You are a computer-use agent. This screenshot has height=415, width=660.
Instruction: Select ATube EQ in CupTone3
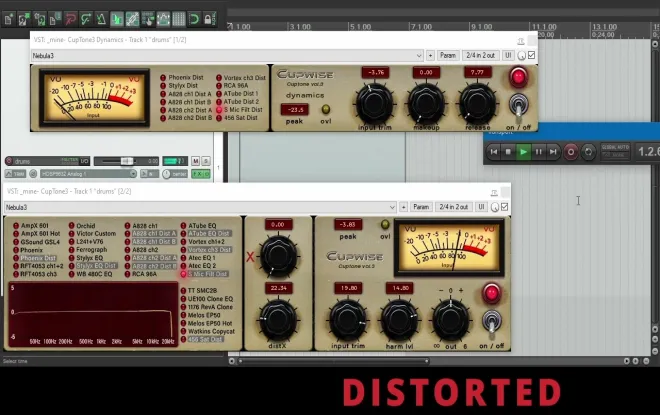[x=198, y=226]
